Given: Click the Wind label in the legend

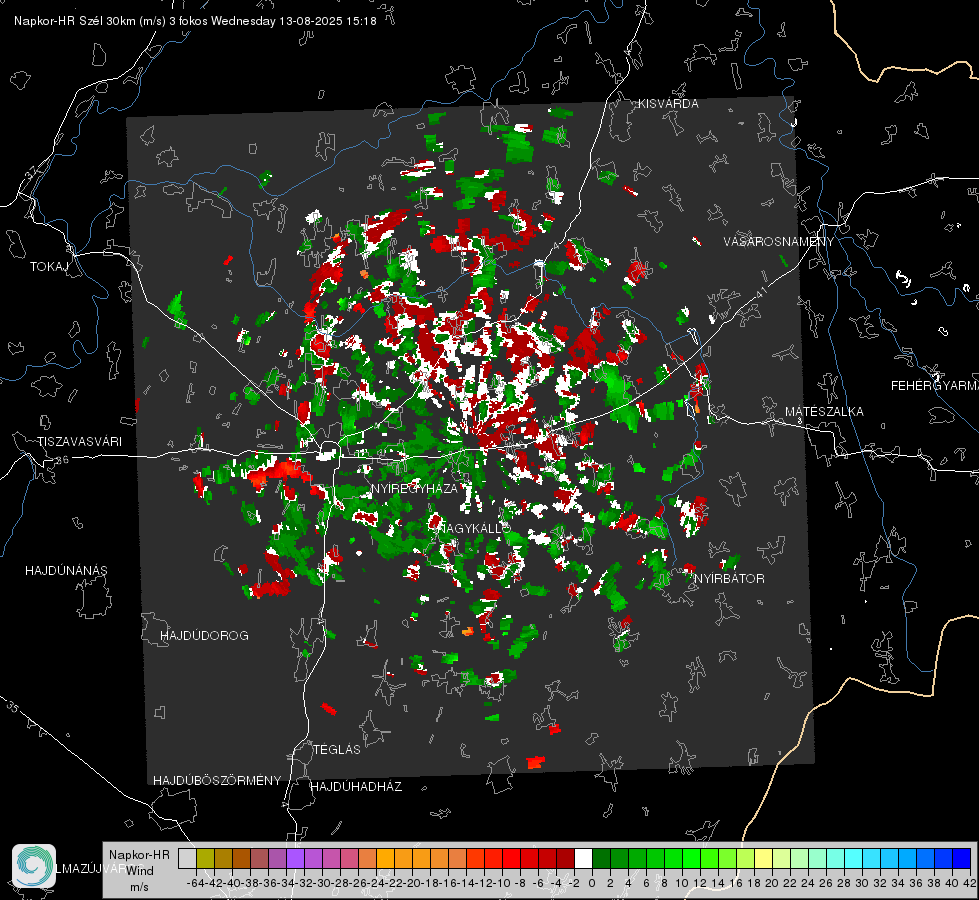Looking at the screenshot, I should click(140, 871).
